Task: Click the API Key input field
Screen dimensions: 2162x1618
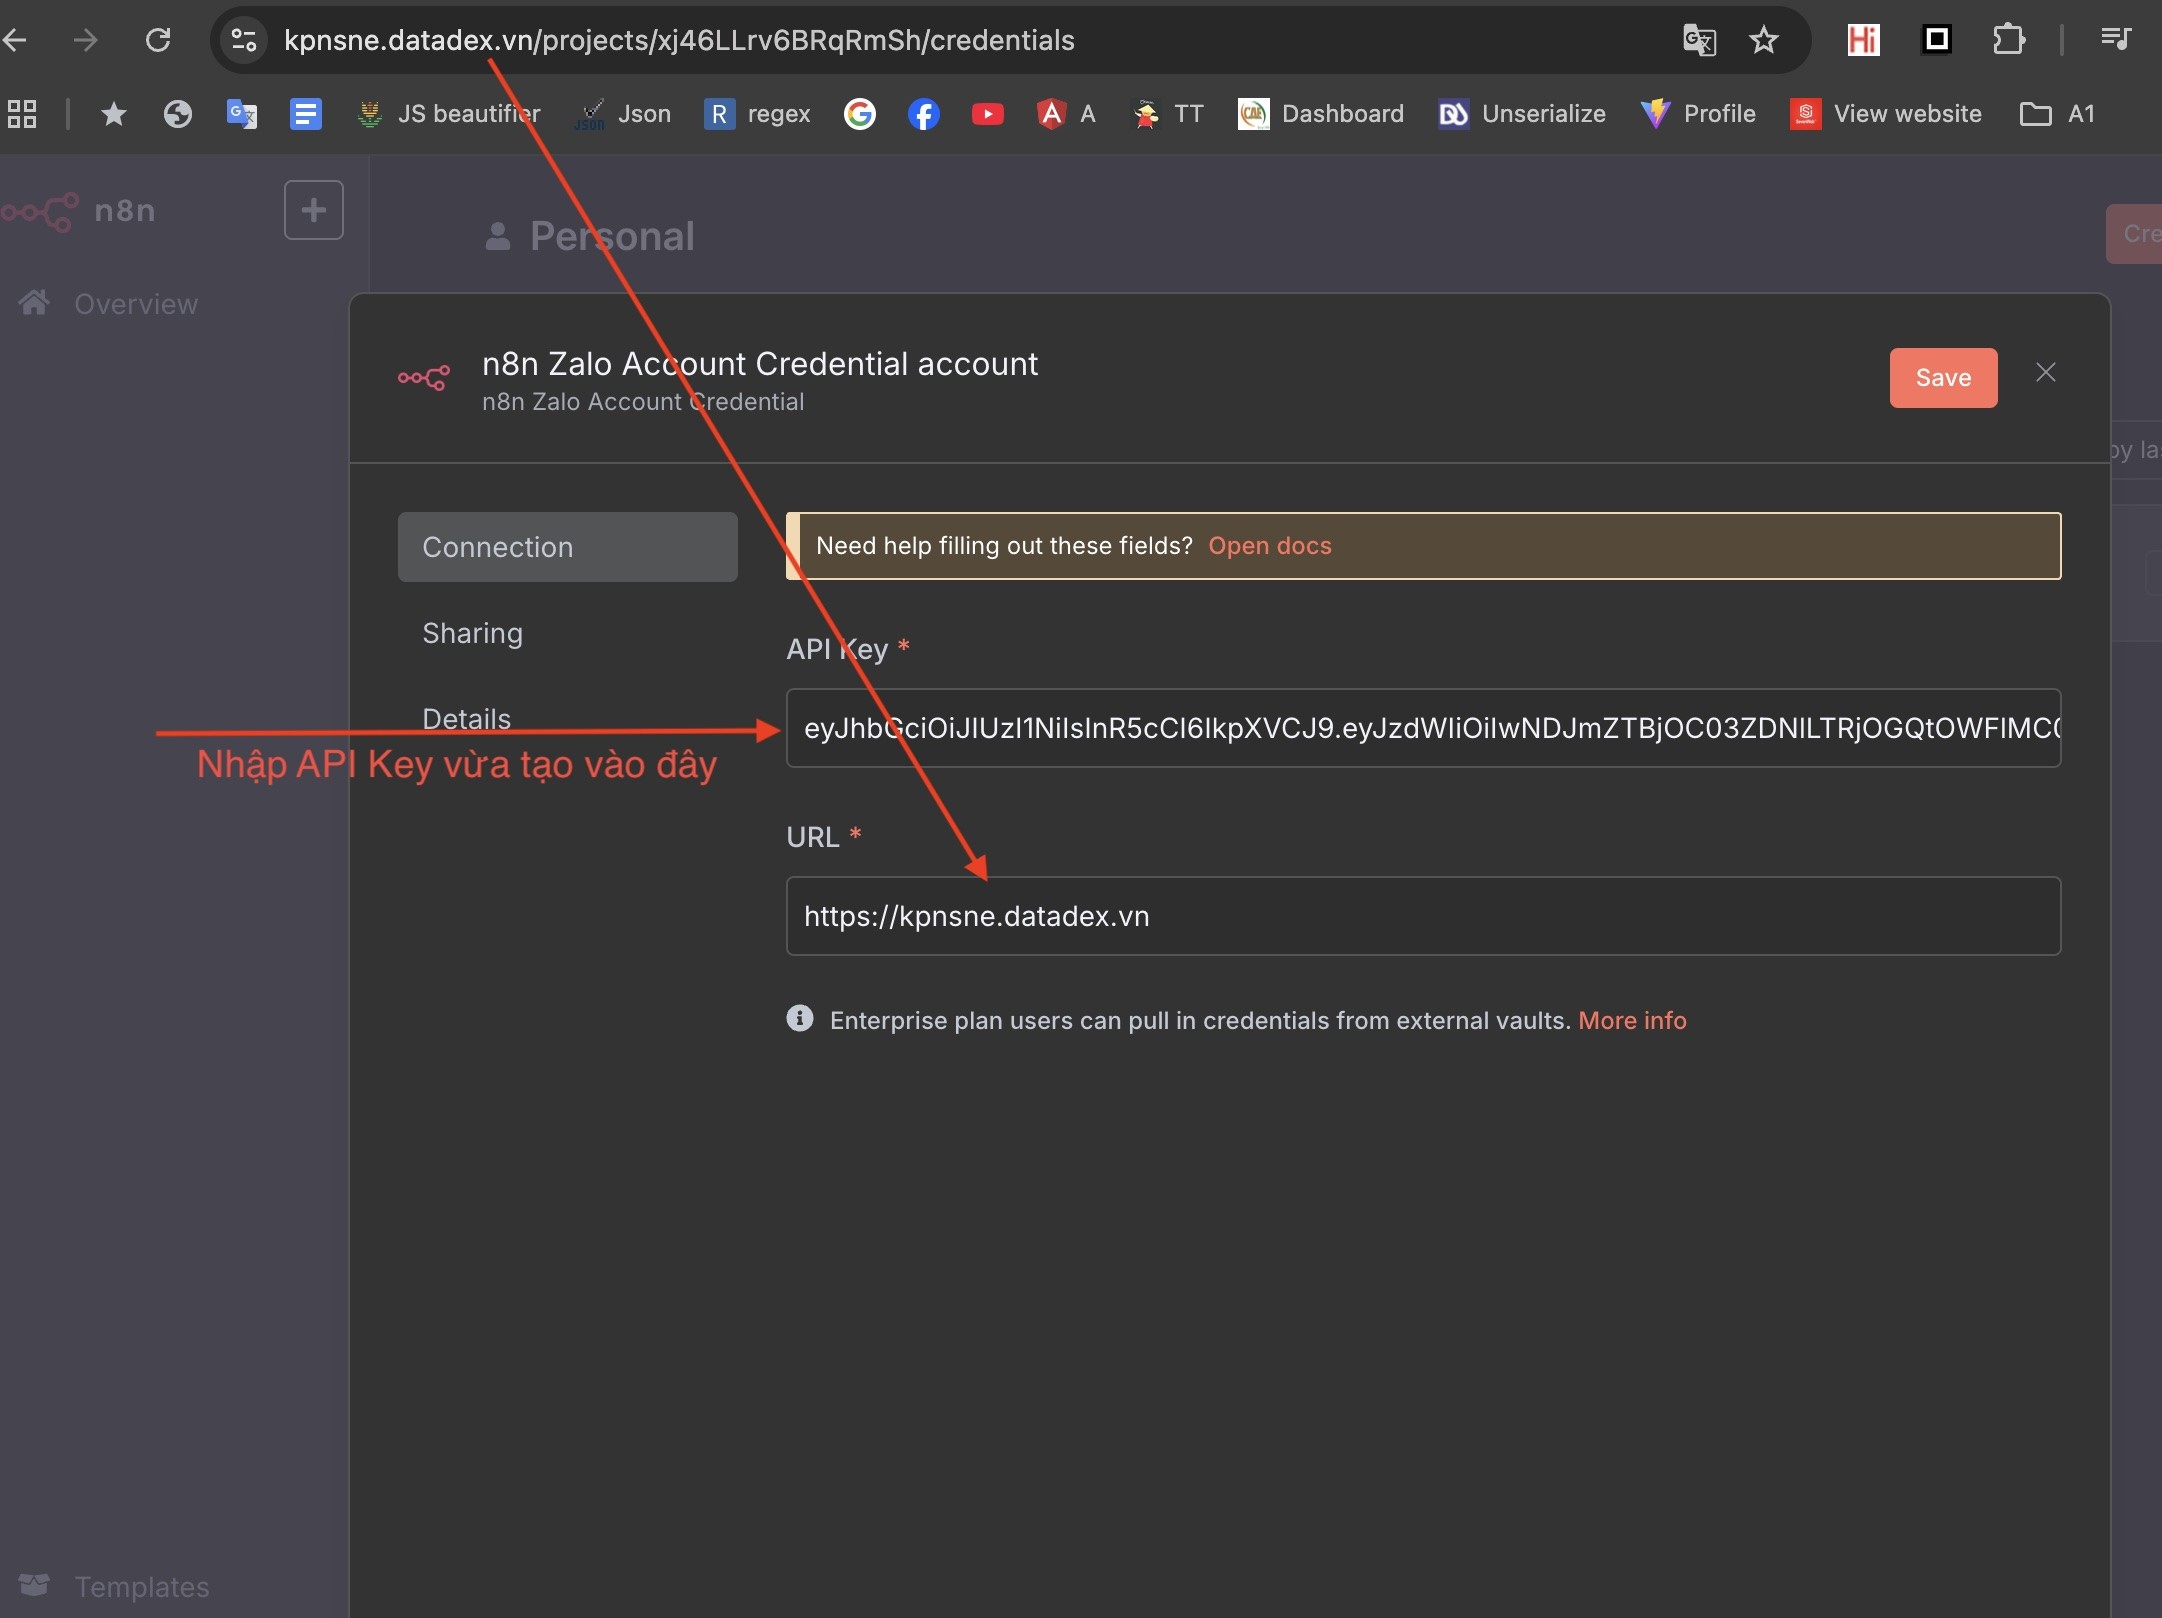Action: [x=1423, y=728]
